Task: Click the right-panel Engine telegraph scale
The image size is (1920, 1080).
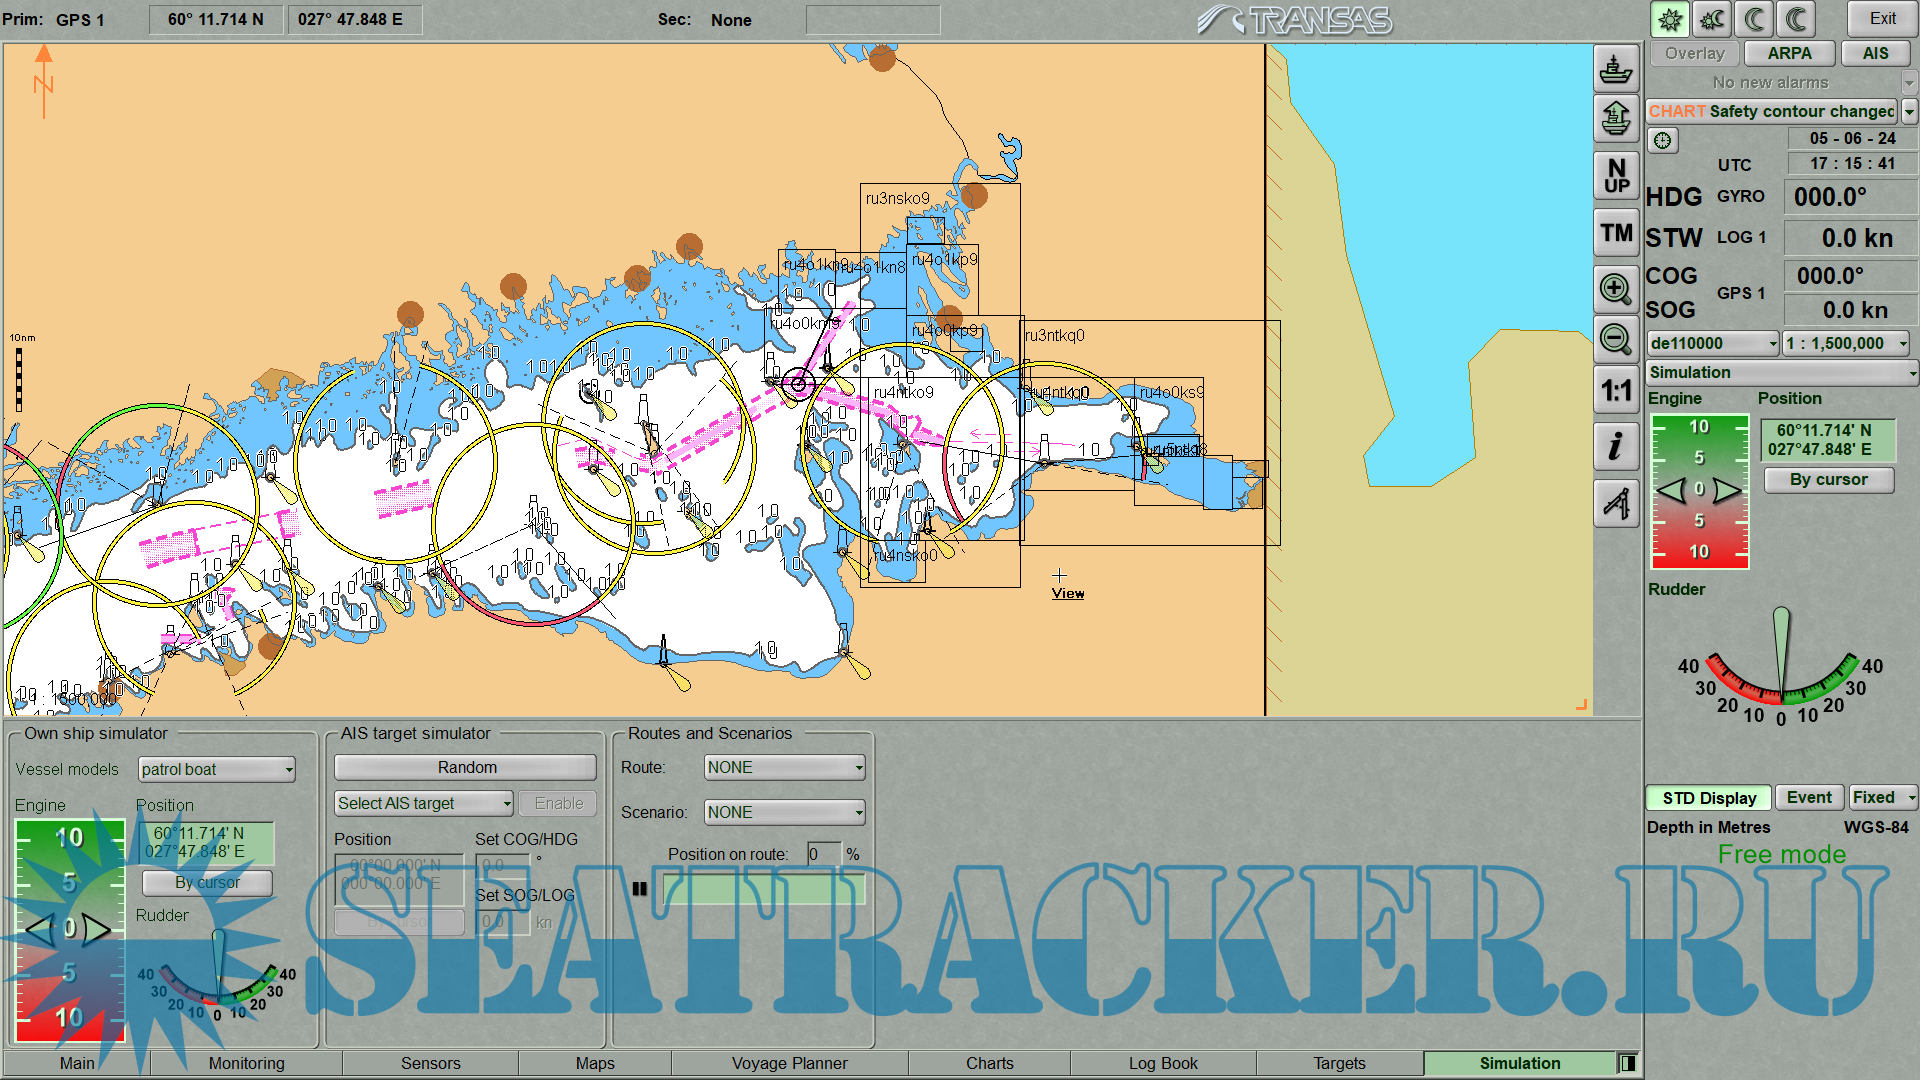Action: pyautogui.click(x=1699, y=490)
